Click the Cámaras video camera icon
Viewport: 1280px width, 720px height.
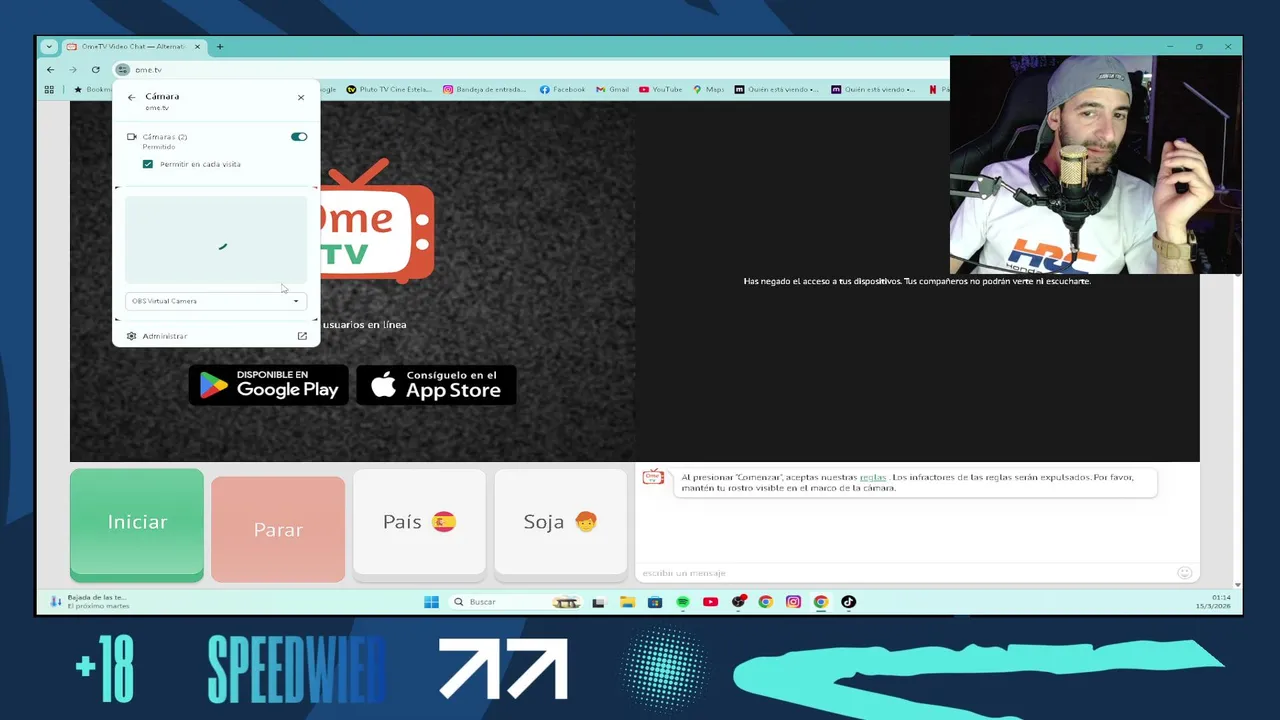tap(132, 137)
